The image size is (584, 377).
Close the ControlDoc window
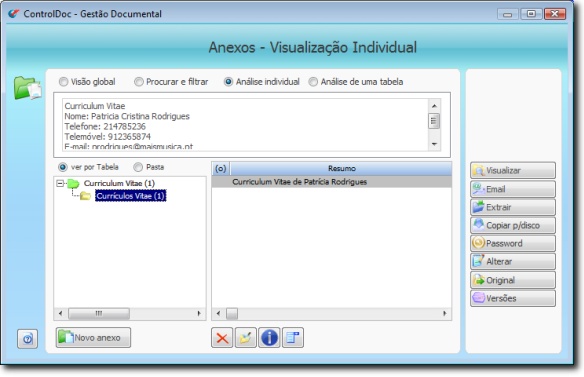click(555, 14)
